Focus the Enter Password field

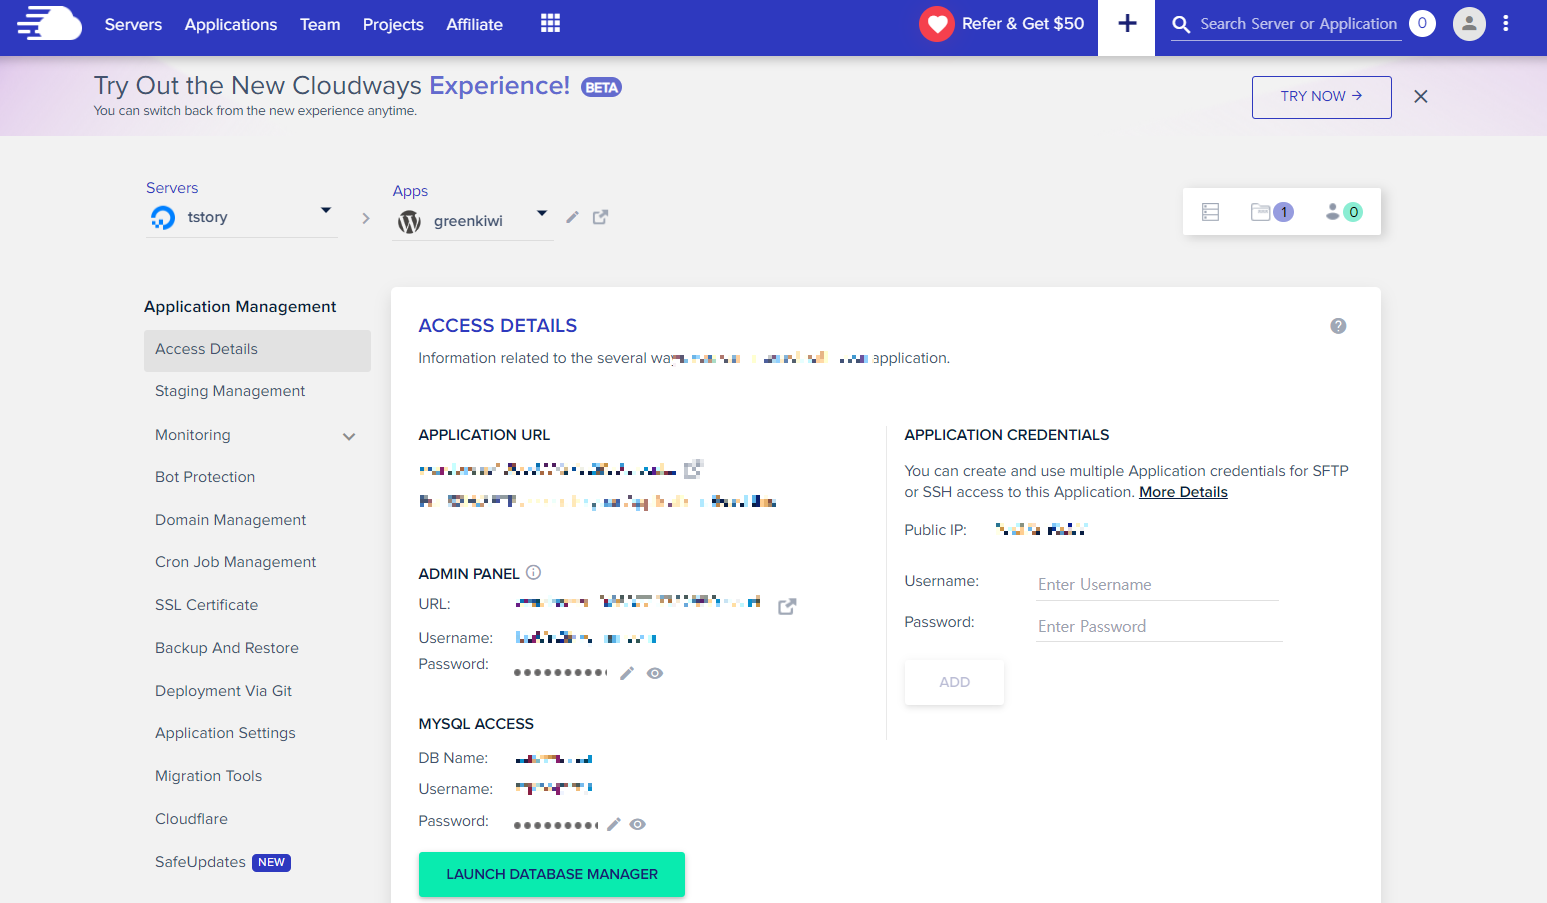tap(1160, 627)
